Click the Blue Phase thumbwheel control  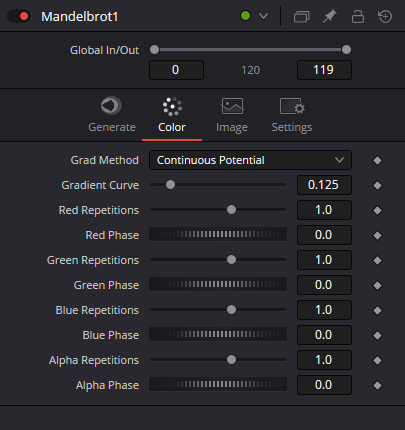(x=218, y=334)
